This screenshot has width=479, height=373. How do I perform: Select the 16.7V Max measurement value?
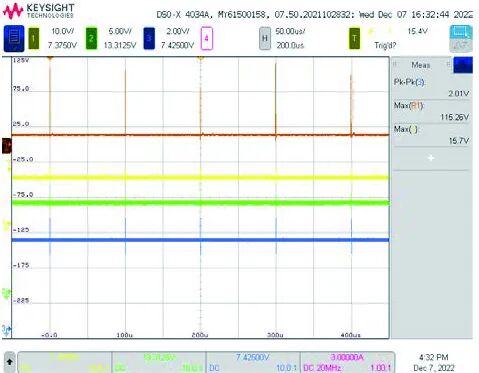459,141
